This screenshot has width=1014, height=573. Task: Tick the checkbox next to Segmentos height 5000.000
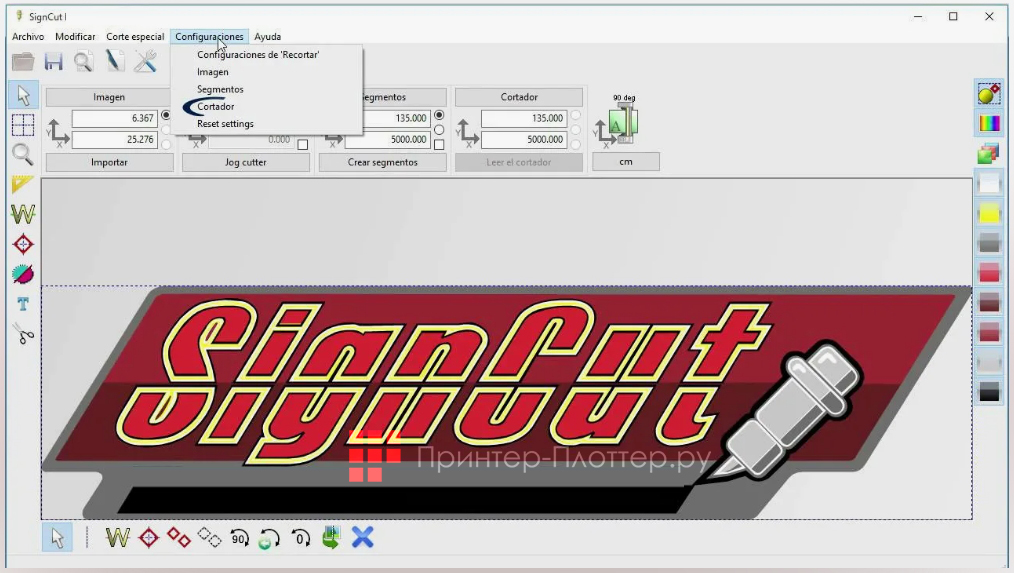click(x=439, y=145)
